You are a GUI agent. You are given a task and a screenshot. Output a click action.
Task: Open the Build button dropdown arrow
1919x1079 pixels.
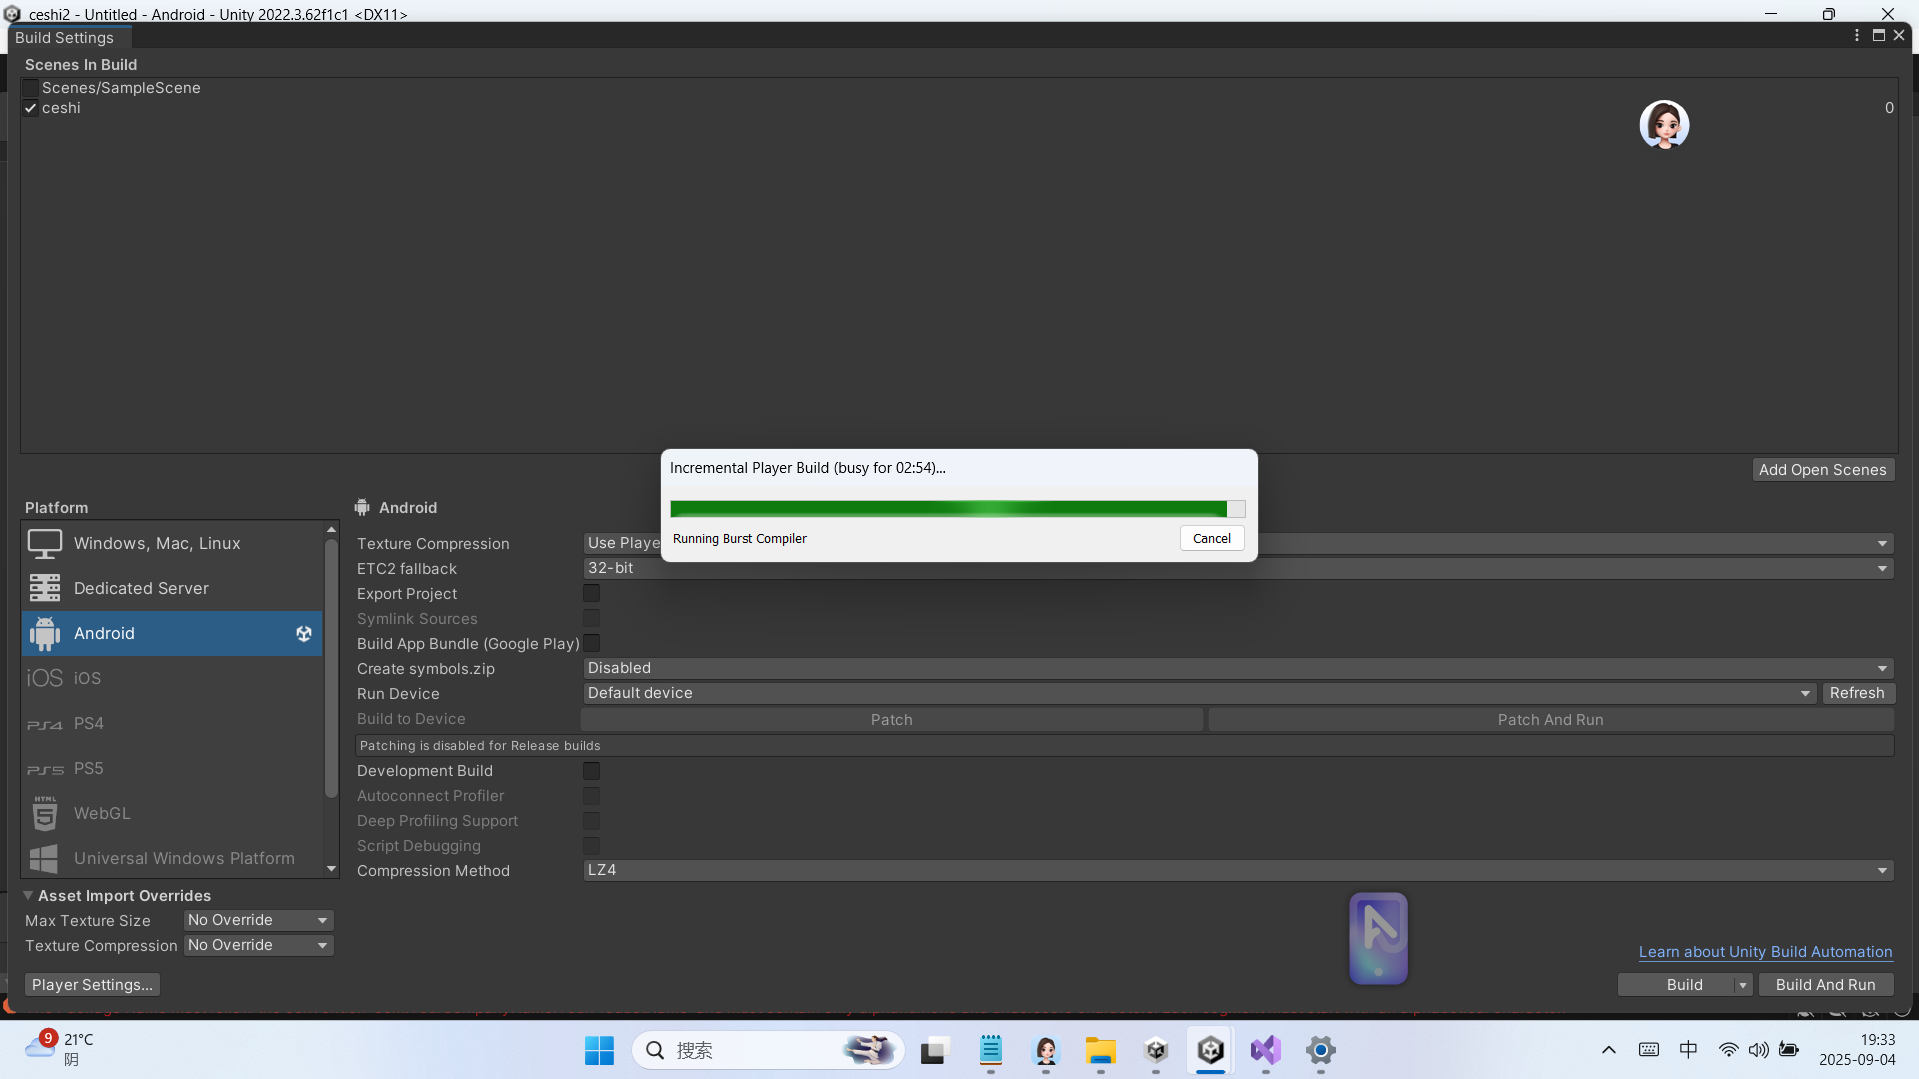click(x=1743, y=986)
